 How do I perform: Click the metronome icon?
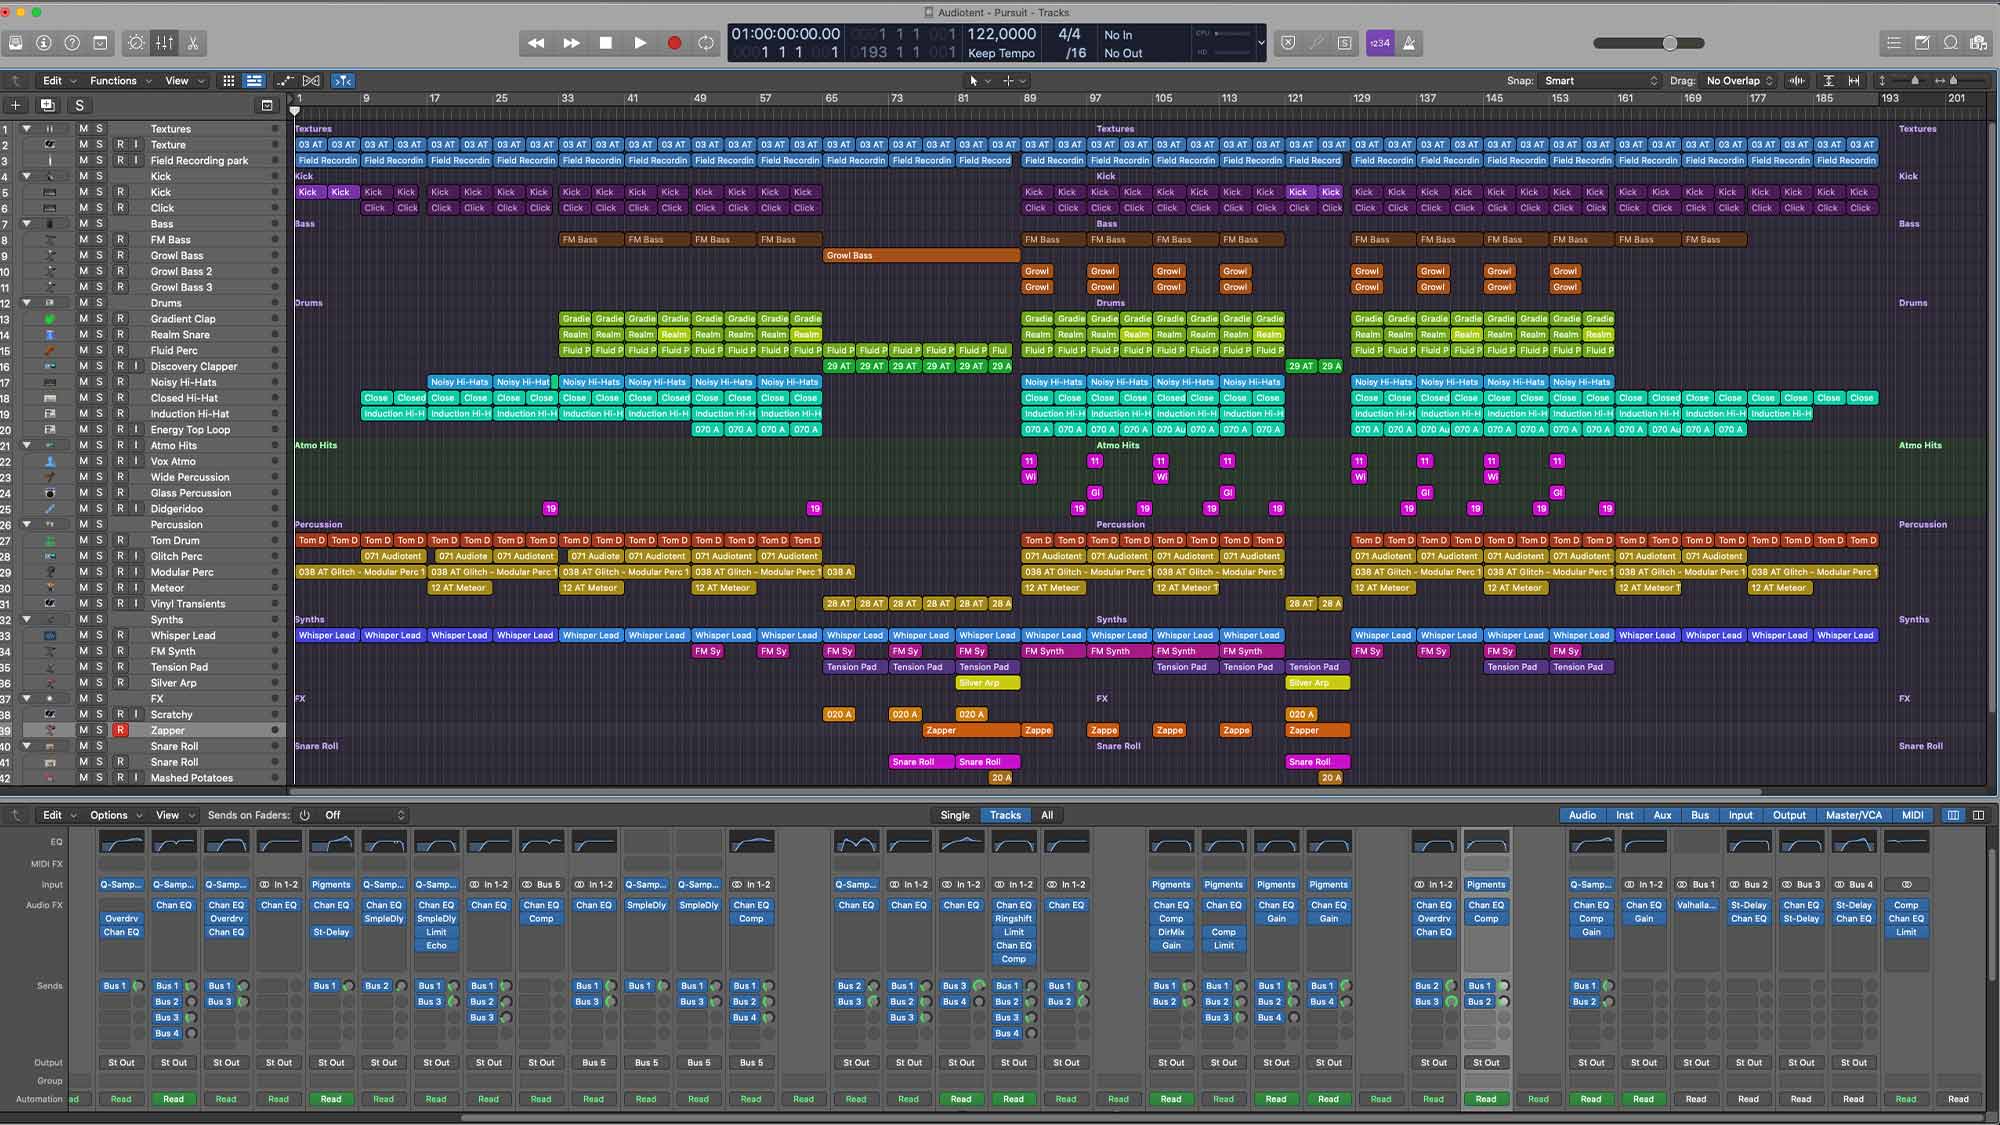pyautogui.click(x=1409, y=43)
